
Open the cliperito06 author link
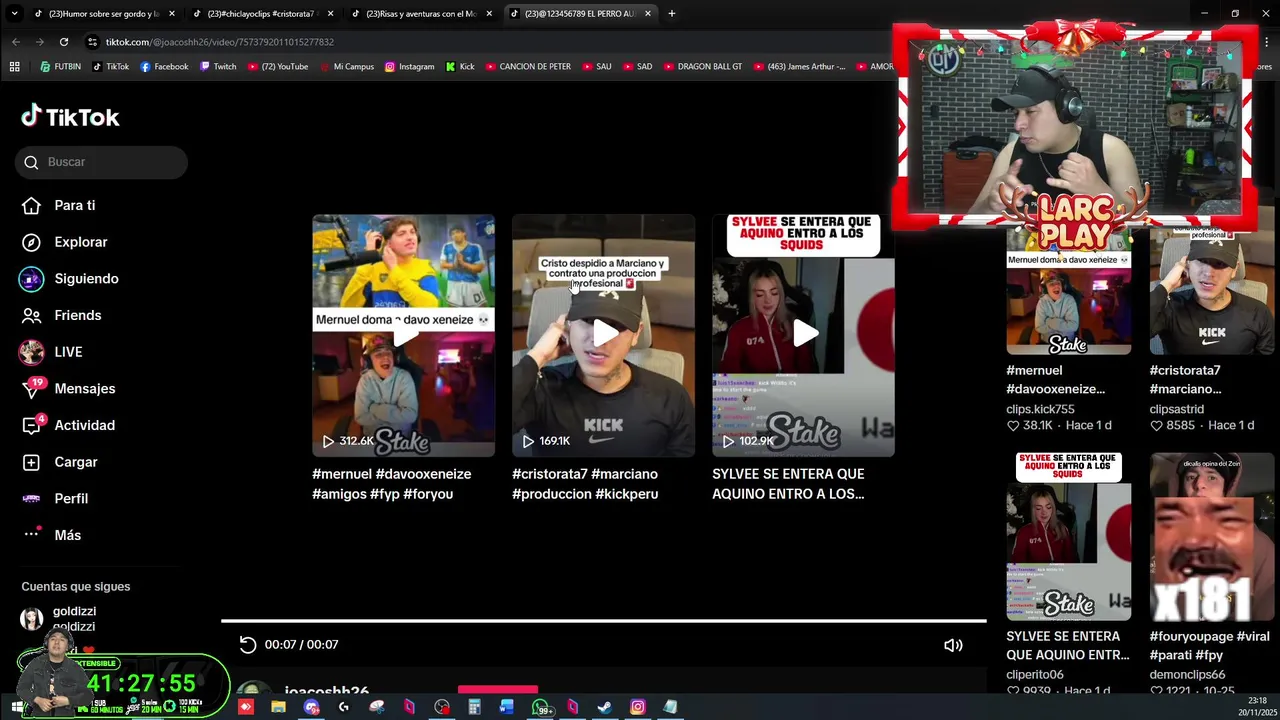coord(1035,675)
